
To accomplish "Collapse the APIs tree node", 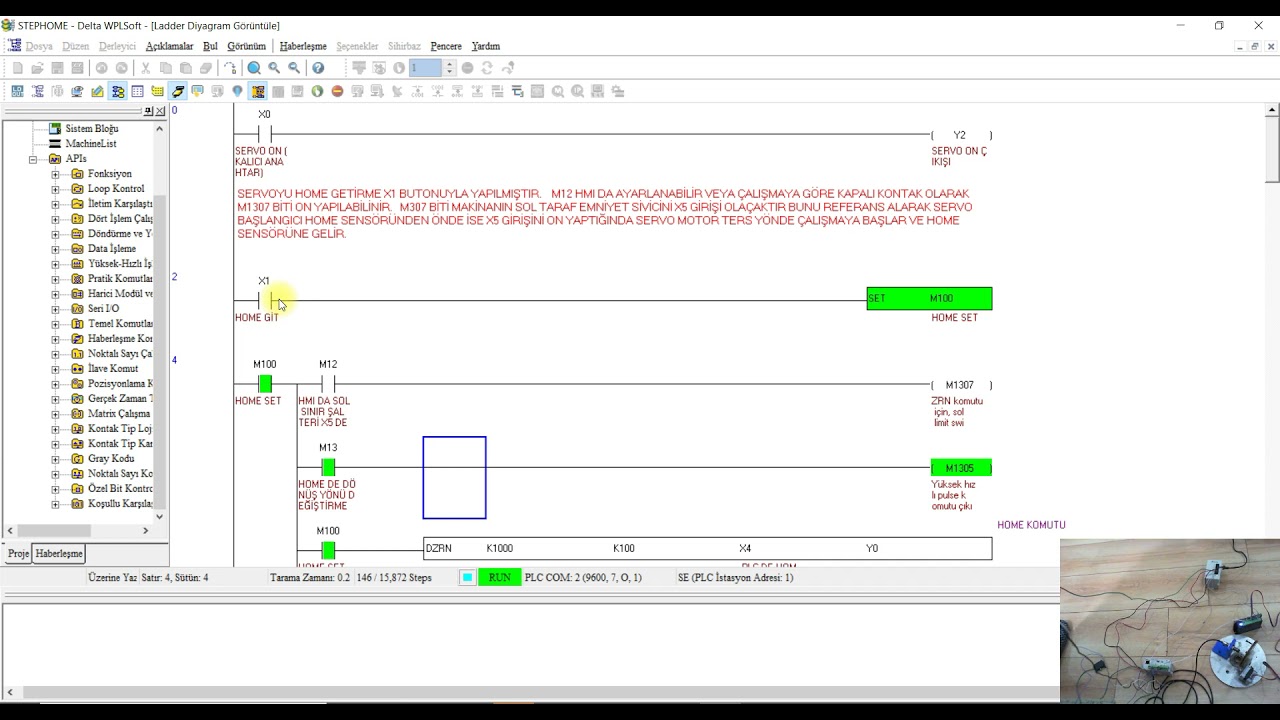I will [32, 158].
